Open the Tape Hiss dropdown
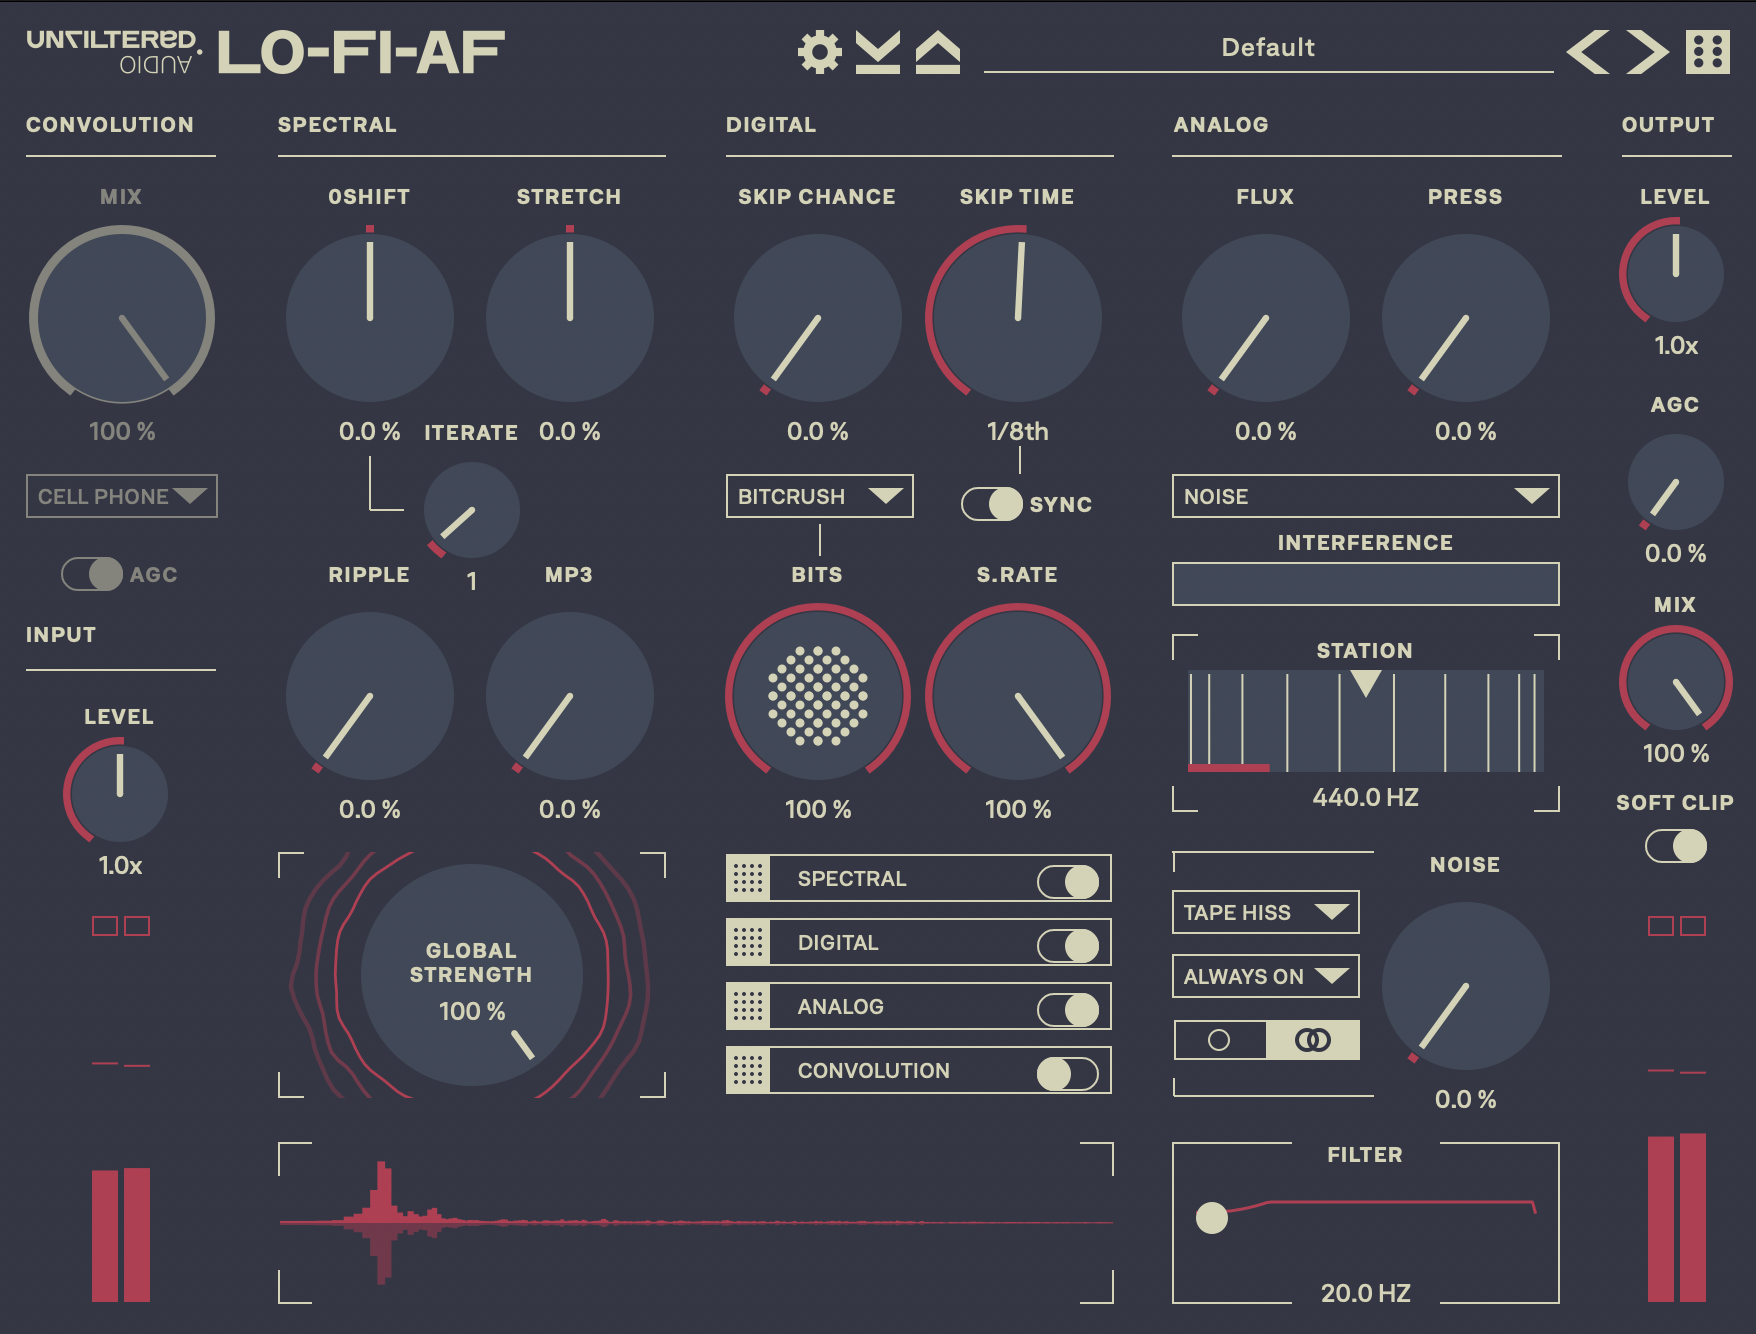Screen dimensions: 1756x1334 tap(1266, 912)
